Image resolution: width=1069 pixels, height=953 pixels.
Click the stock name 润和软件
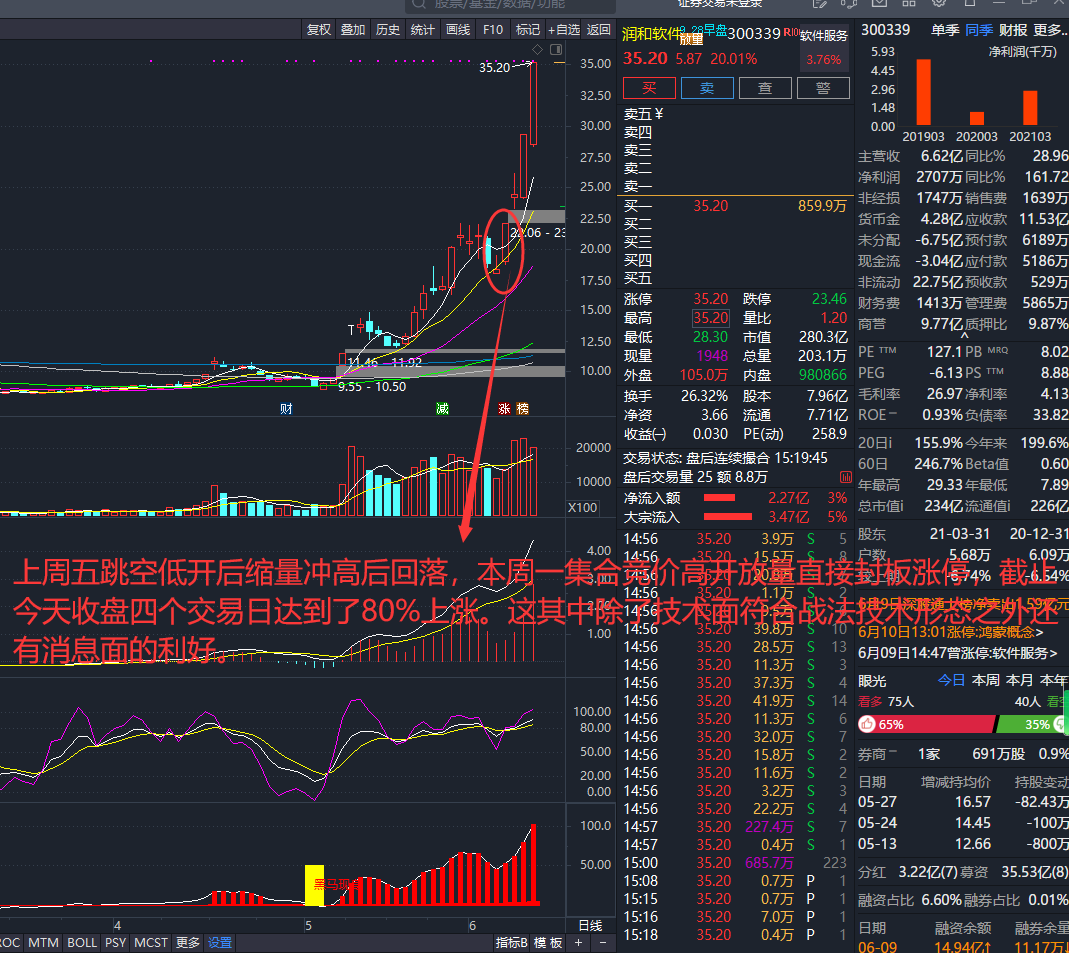[651, 33]
